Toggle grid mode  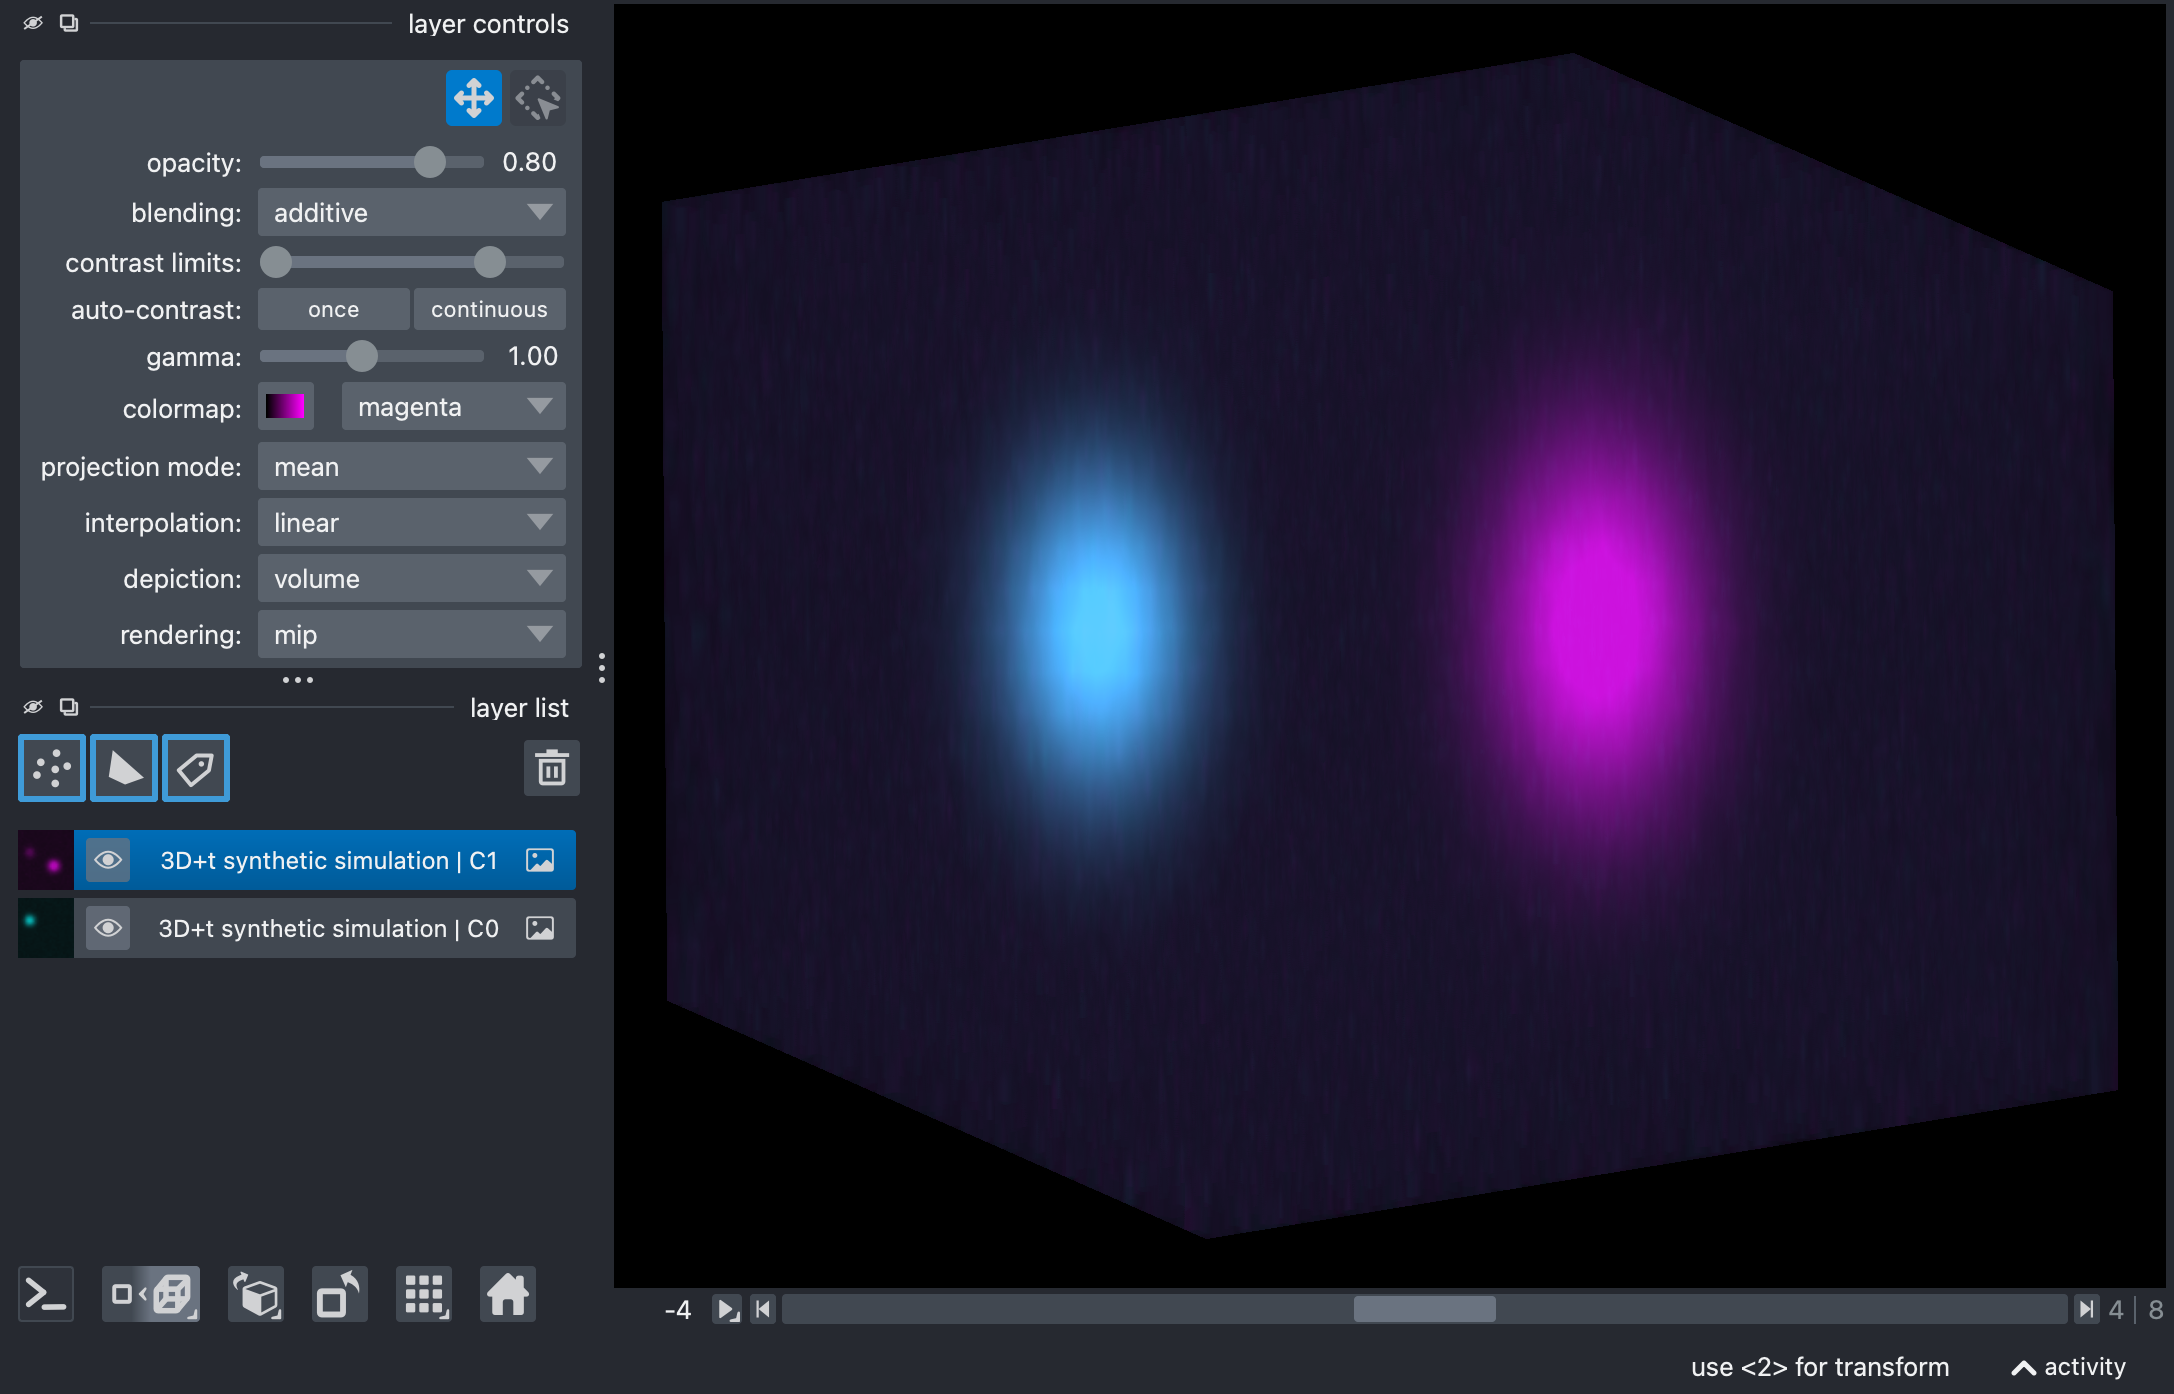424,1295
